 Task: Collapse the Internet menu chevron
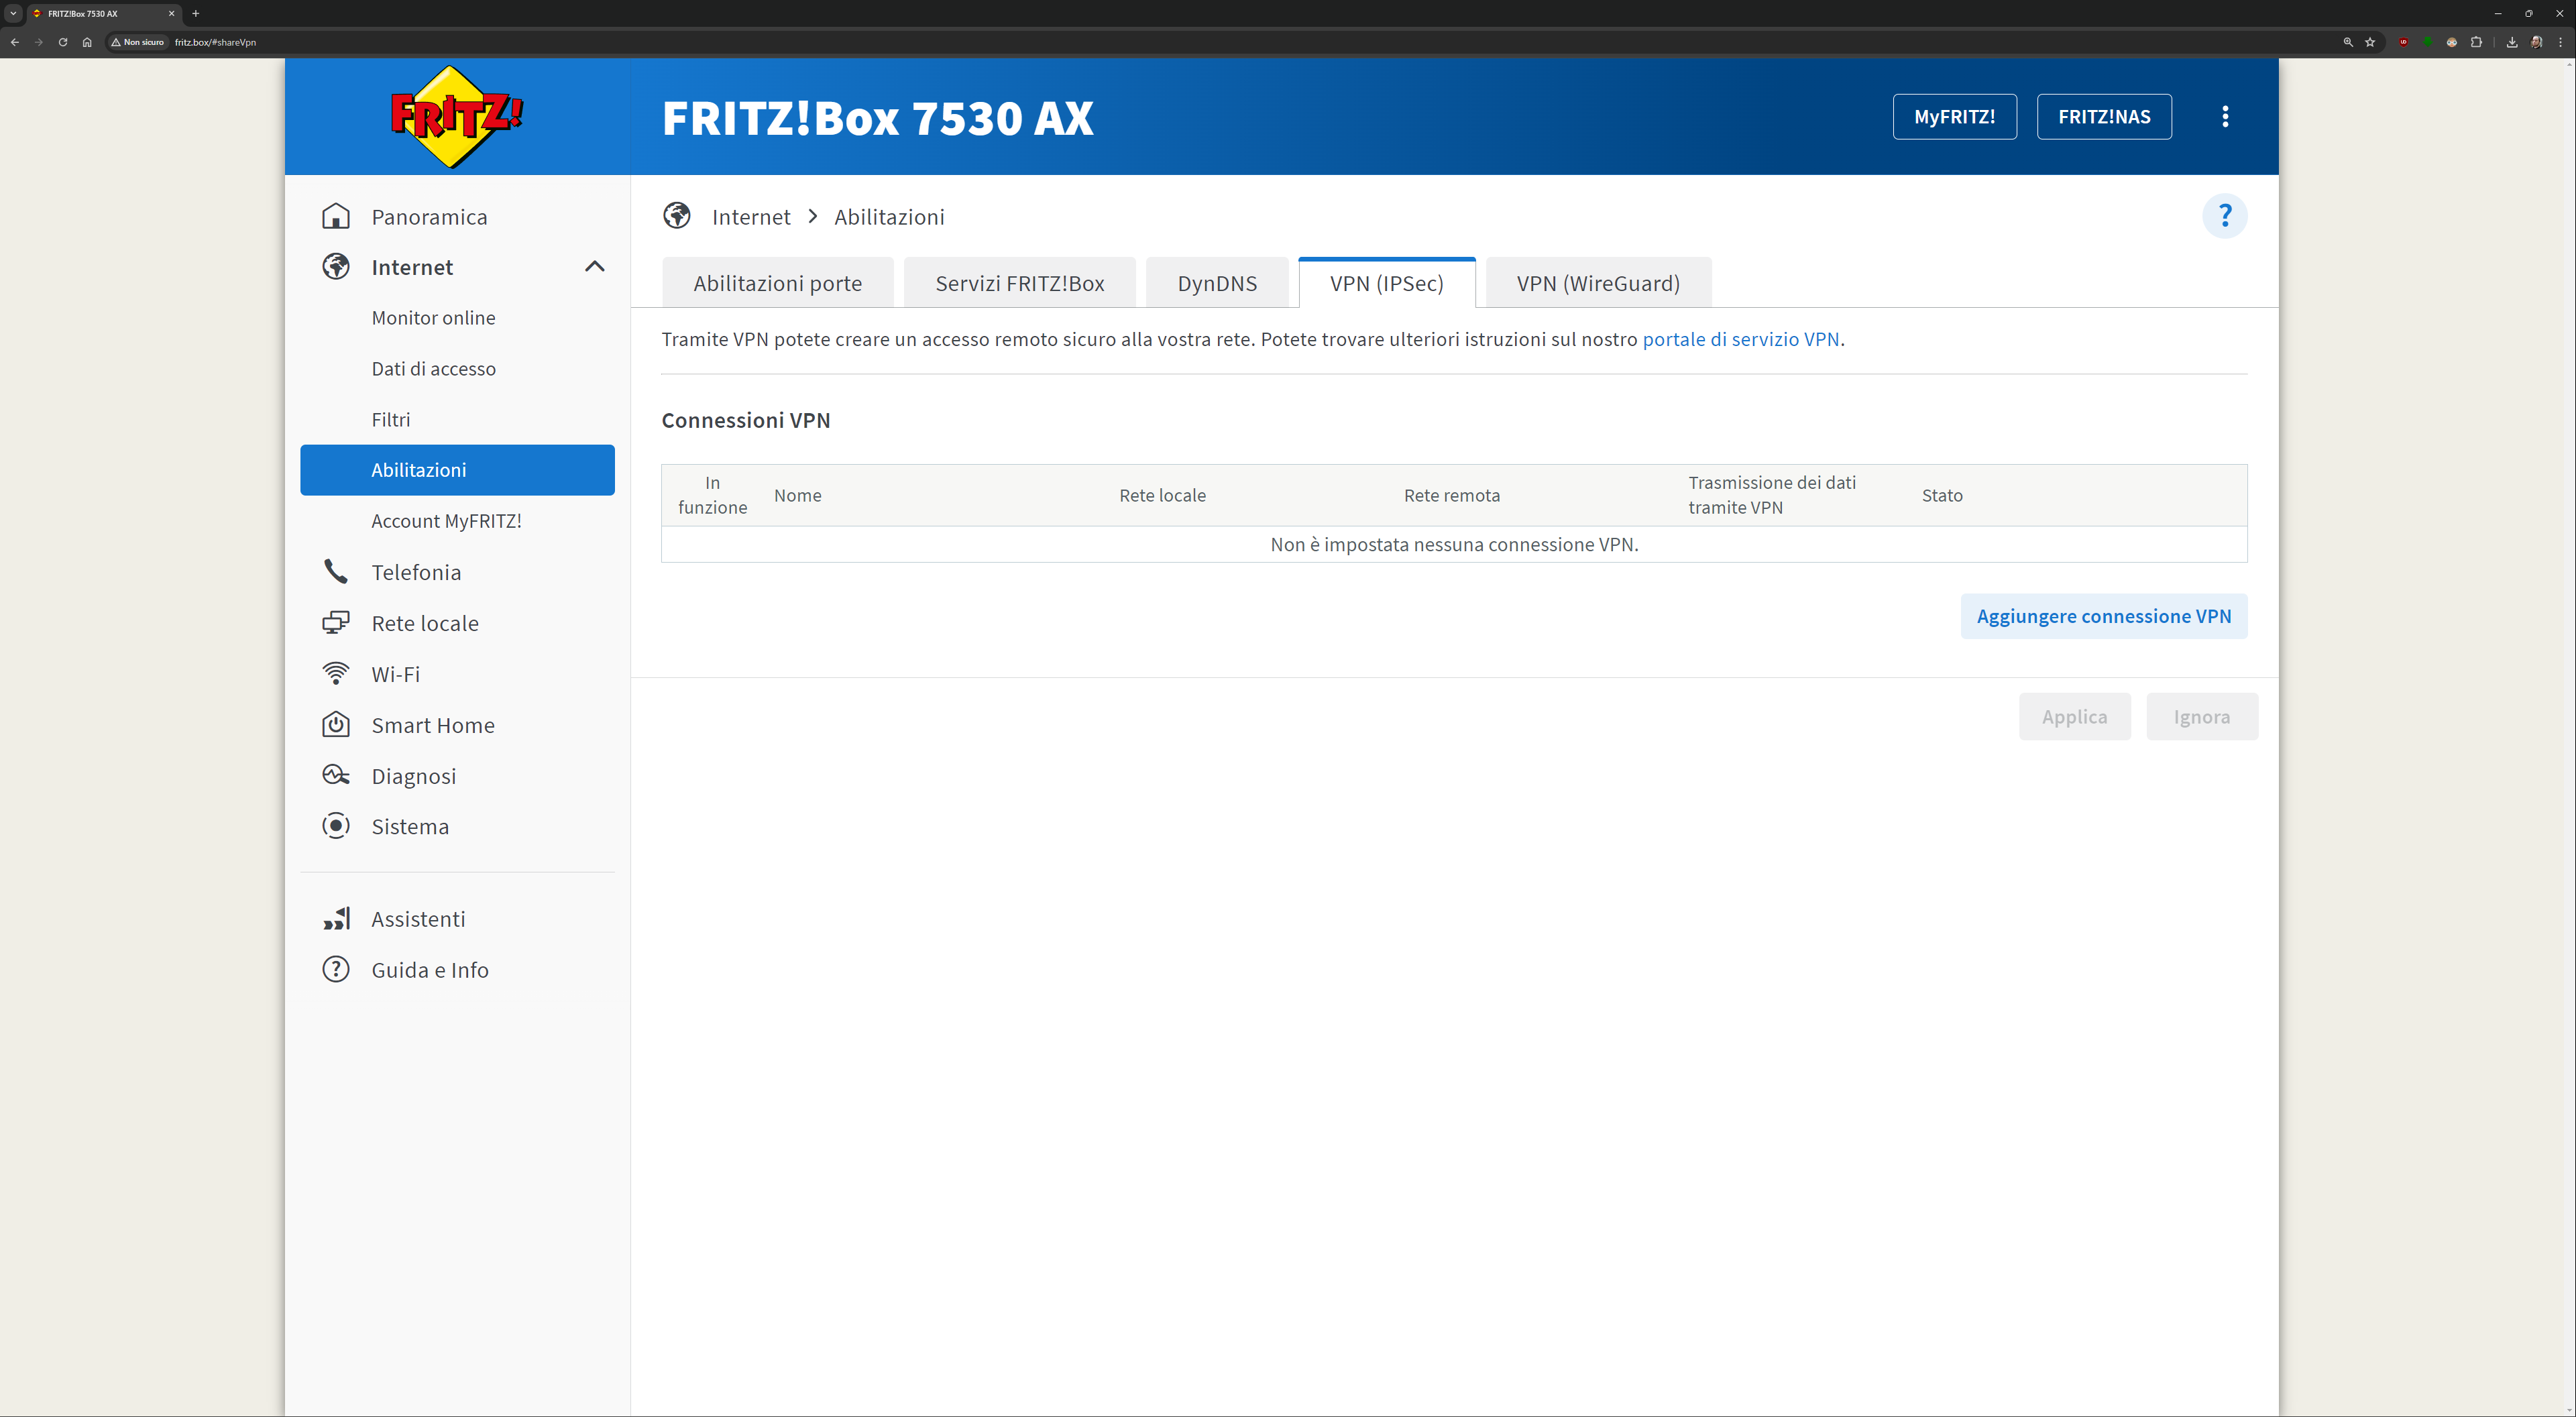pyautogui.click(x=595, y=266)
